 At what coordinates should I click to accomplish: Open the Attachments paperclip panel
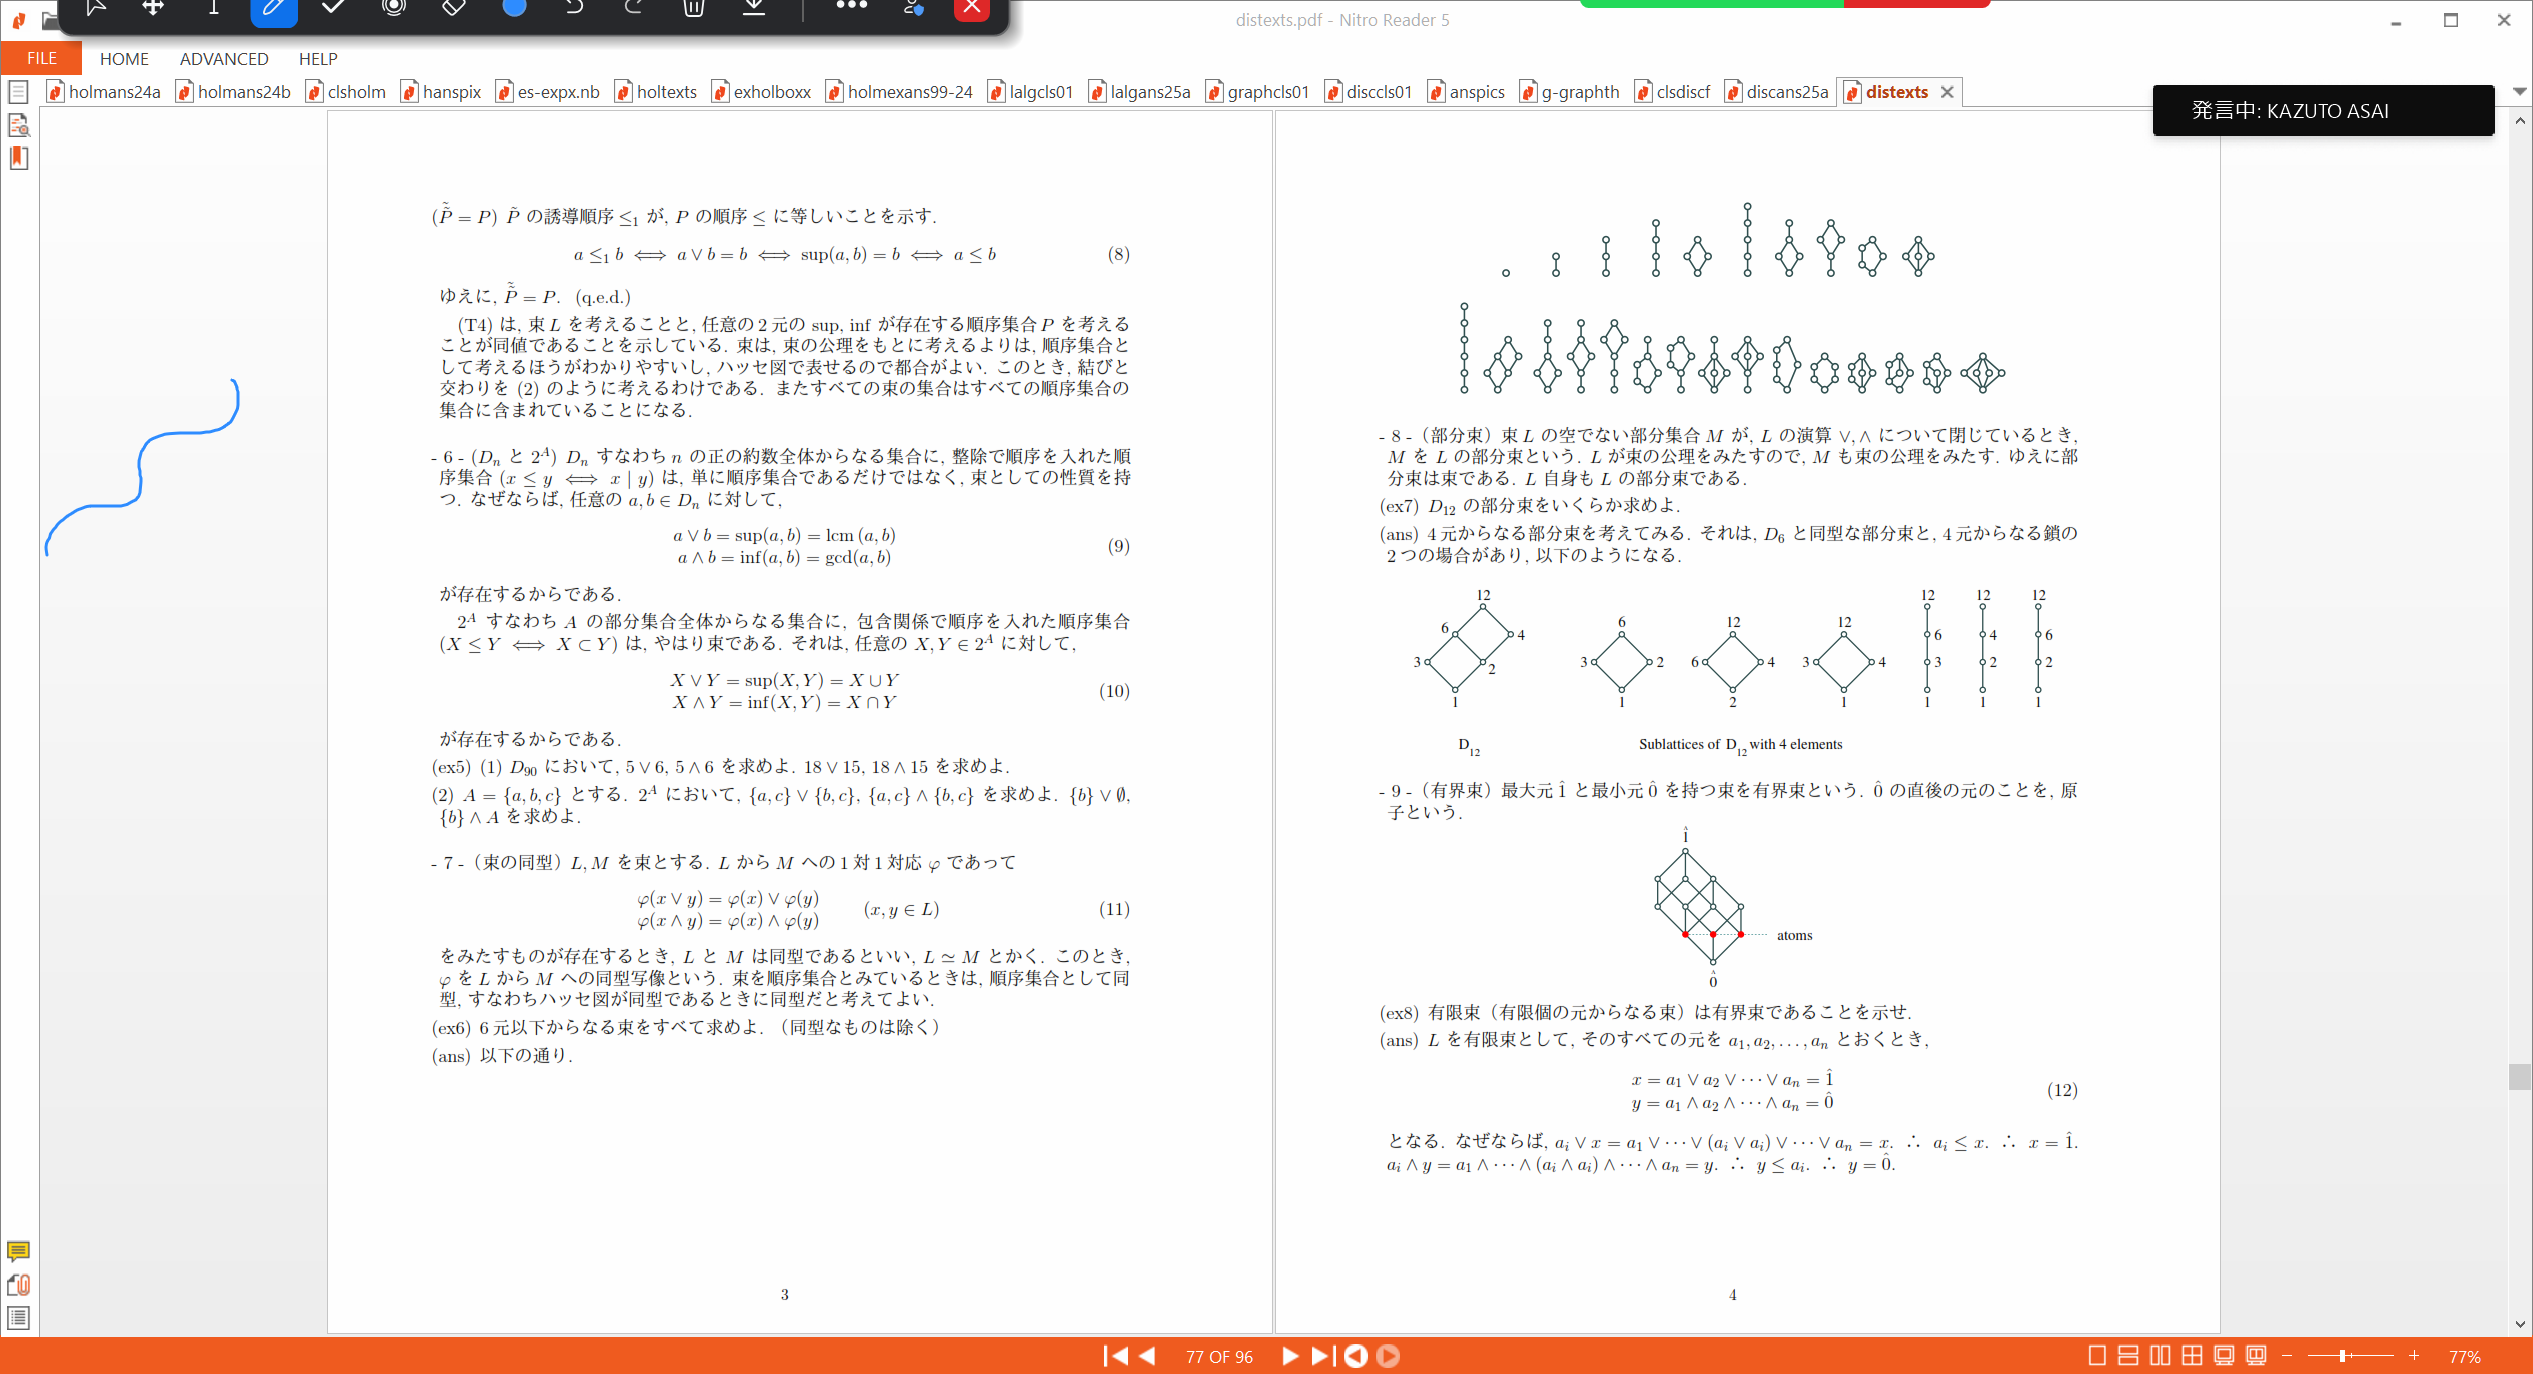click(x=18, y=1285)
